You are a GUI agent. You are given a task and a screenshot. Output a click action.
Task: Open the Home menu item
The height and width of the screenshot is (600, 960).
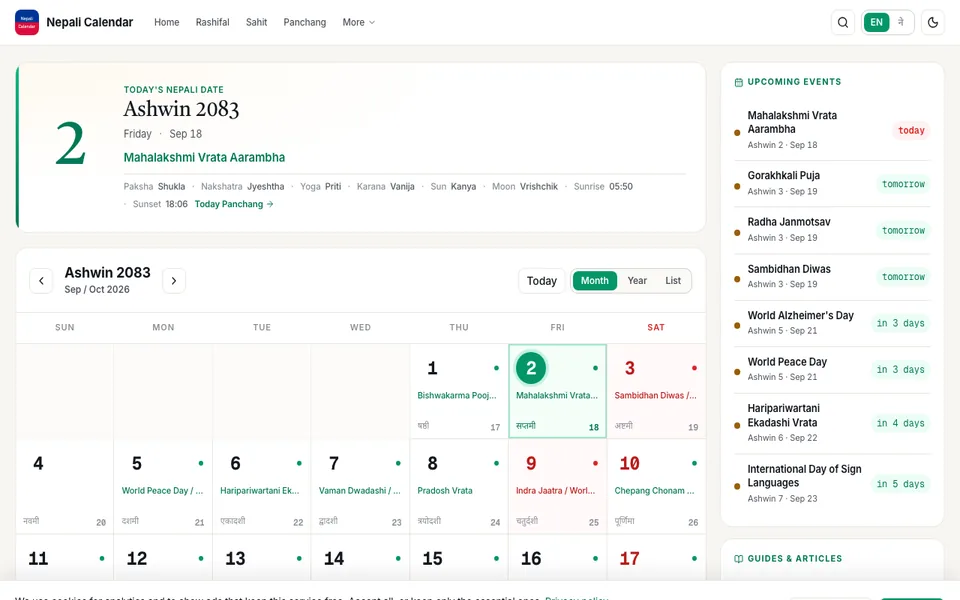pos(167,23)
